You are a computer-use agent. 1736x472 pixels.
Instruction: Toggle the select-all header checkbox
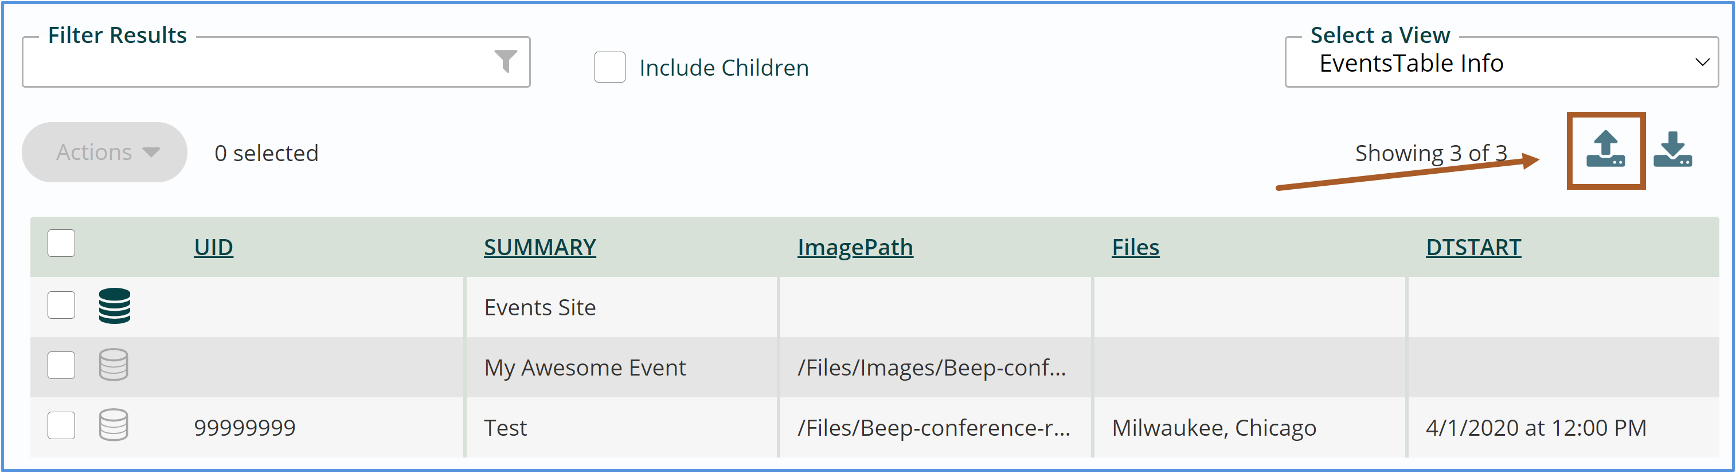click(61, 243)
